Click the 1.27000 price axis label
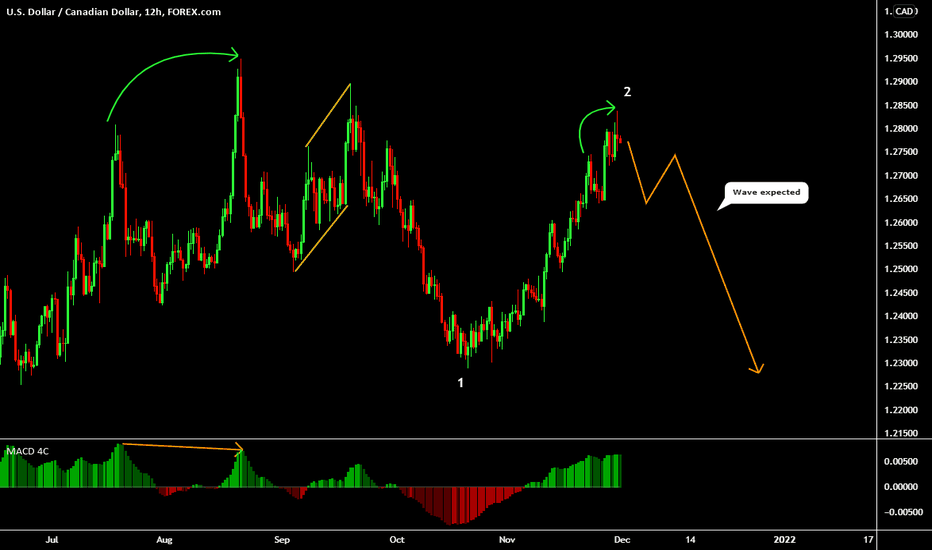 pos(901,175)
